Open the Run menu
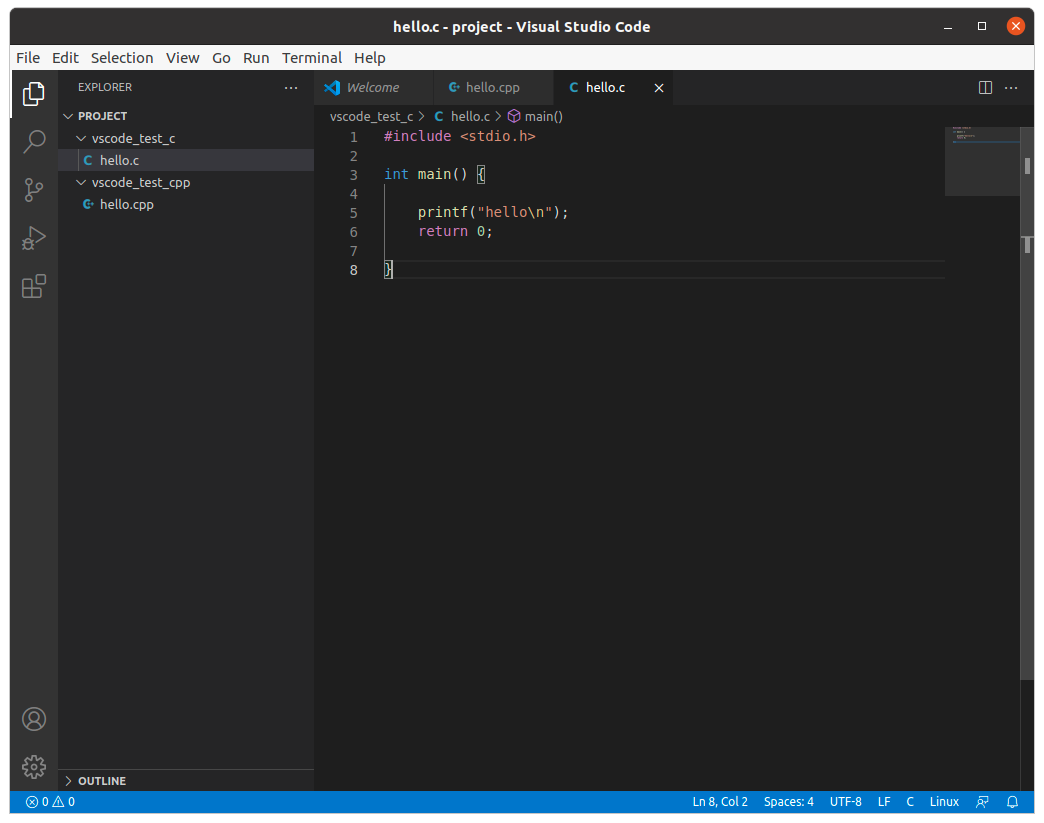Screen dimensions: 1044x823 pyautogui.click(x=256, y=58)
